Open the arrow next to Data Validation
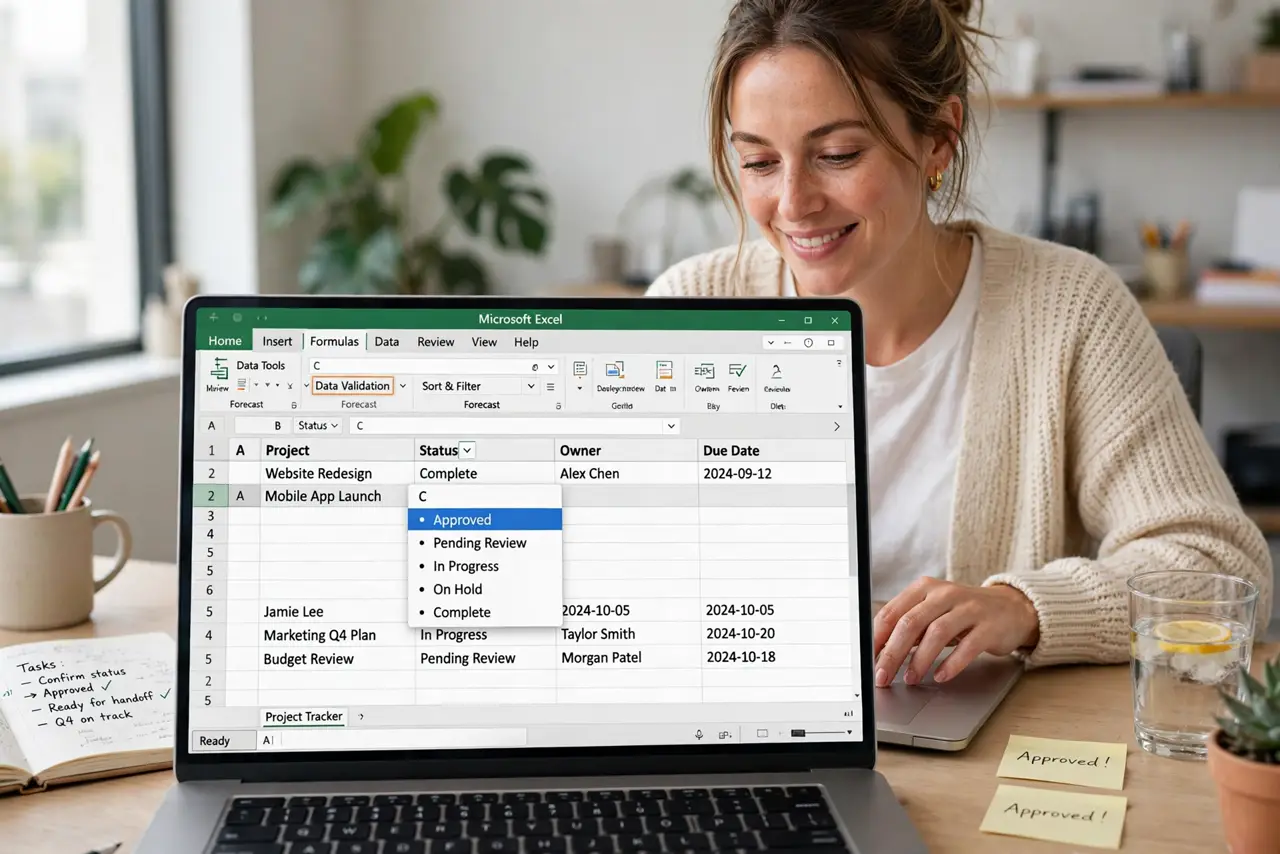The image size is (1280, 854). pos(402,386)
